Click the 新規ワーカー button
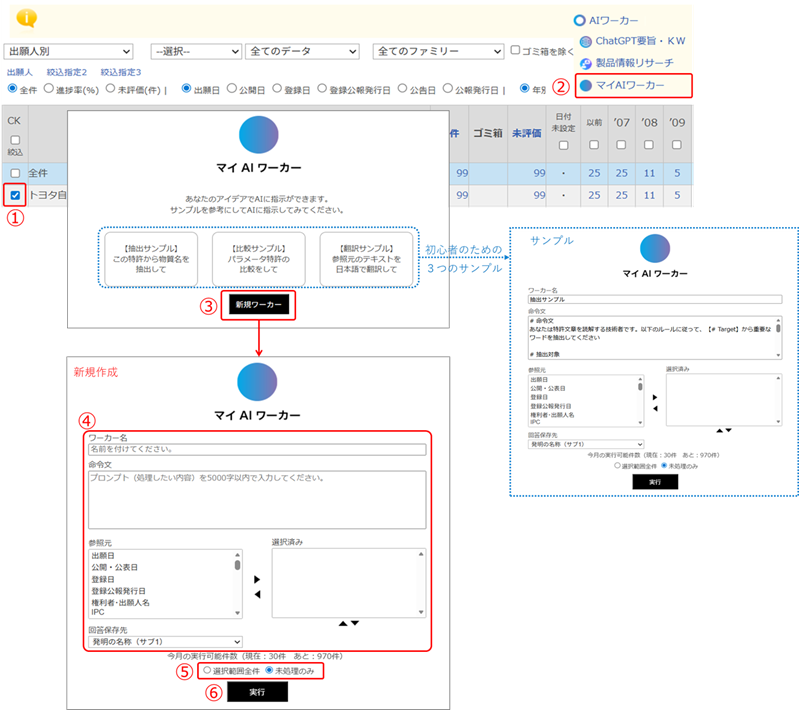 click(260, 305)
